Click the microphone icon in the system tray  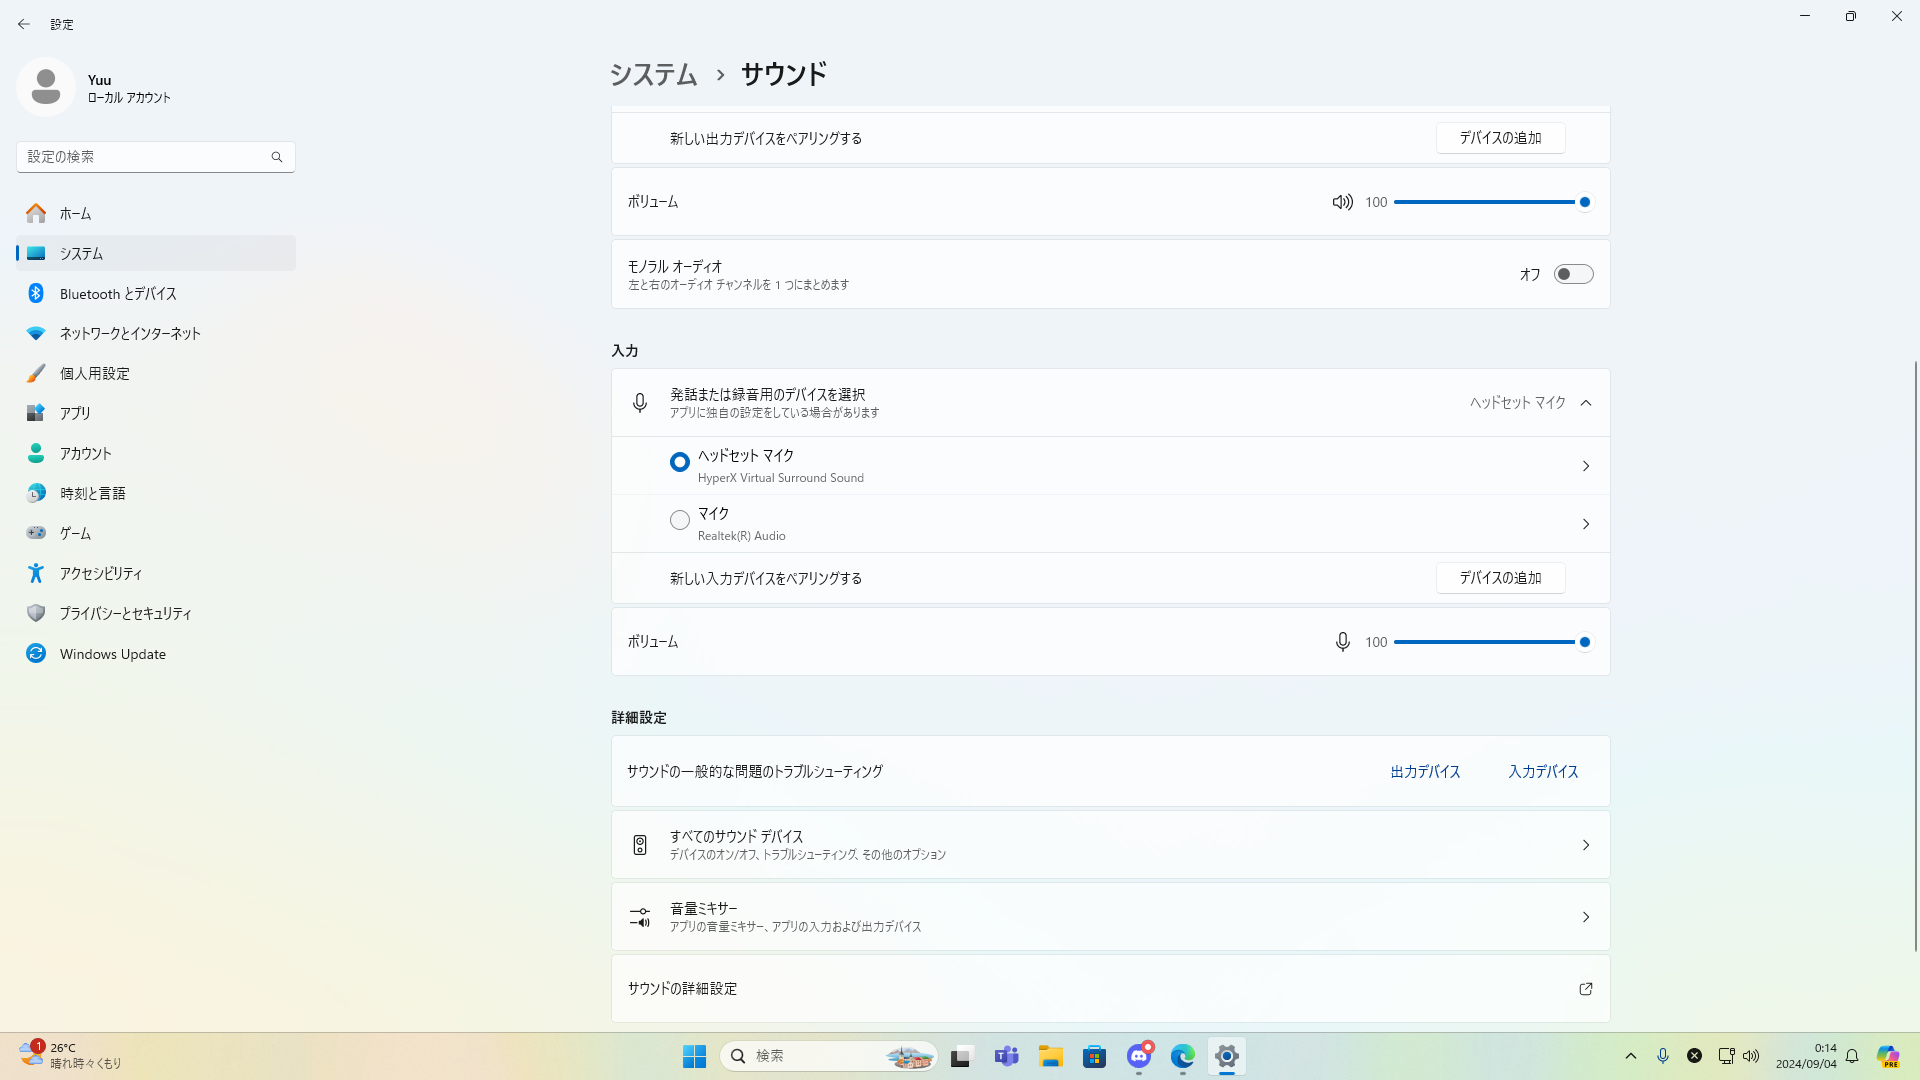click(x=1663, y=1056)
